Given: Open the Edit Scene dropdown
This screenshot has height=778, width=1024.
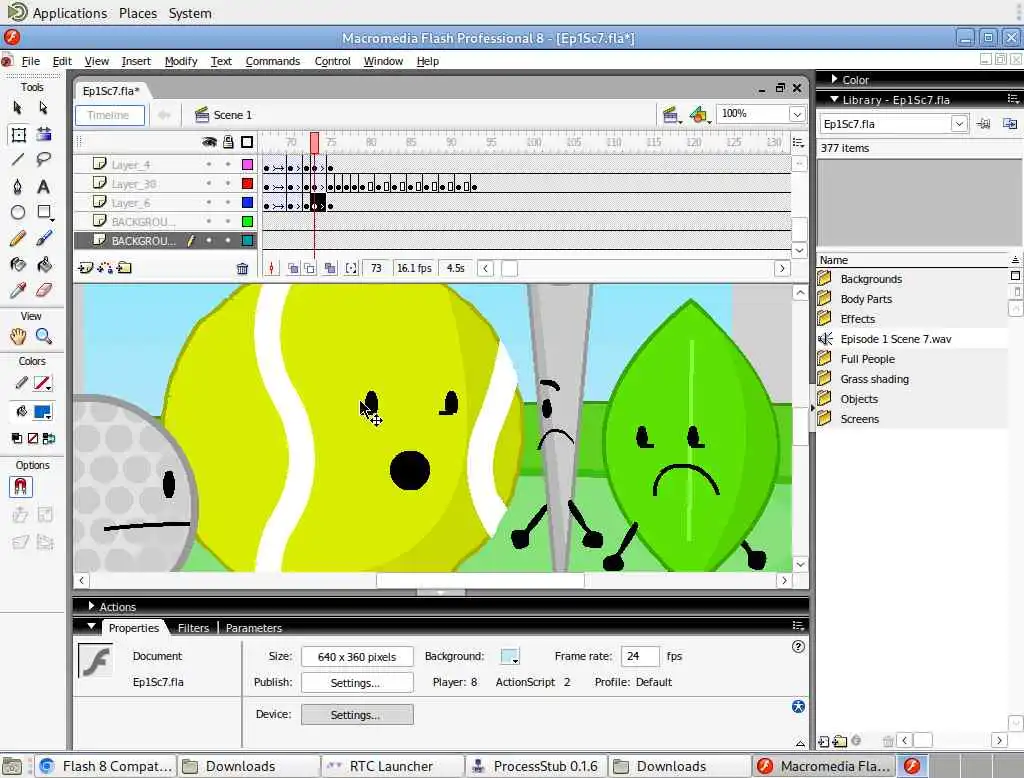Looking at the screenshot, I should (x=671, y=116).
